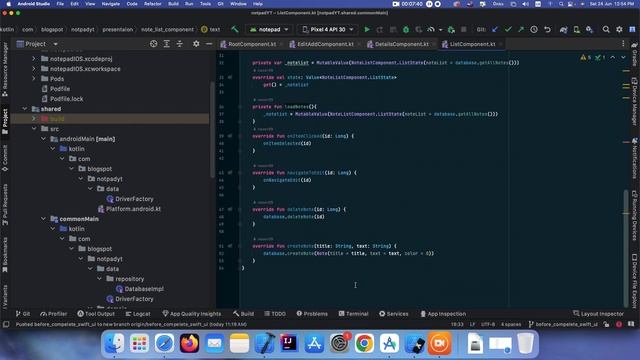Open App Inspection tool window
This screenshot has width=640, height=360.
(x=443, y=314)
